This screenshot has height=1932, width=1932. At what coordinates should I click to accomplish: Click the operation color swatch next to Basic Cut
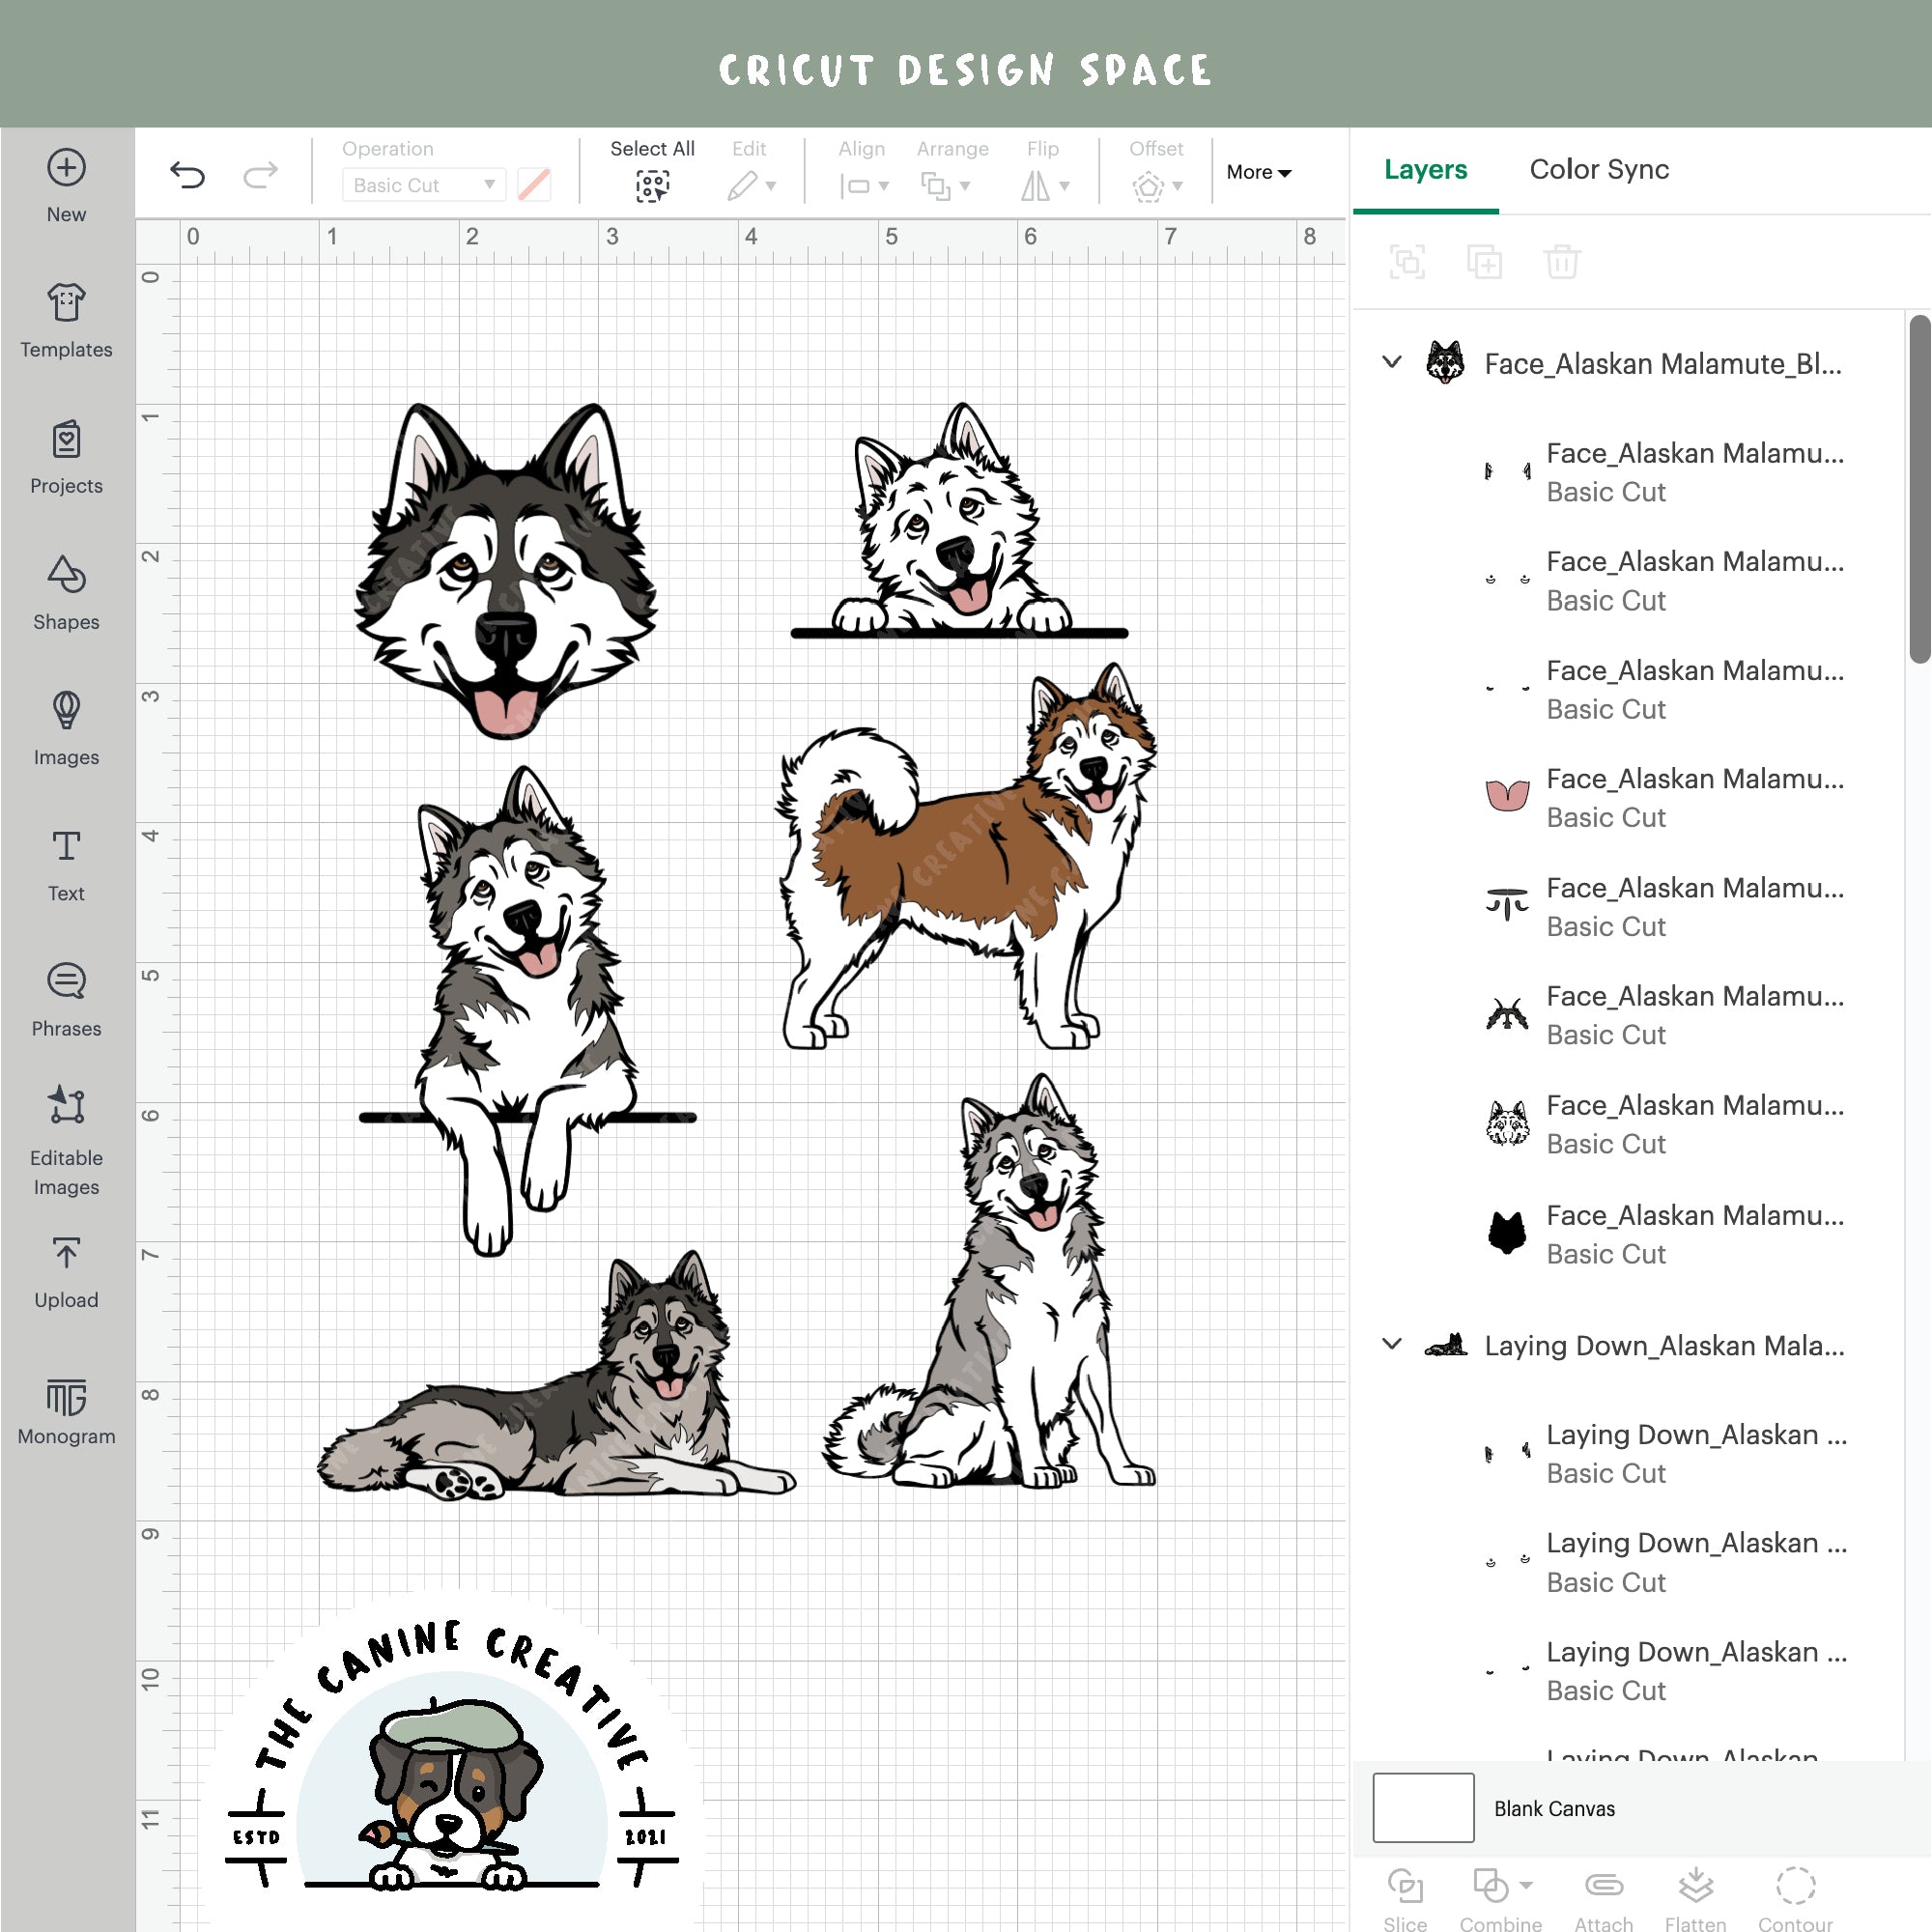coord(534,185)
